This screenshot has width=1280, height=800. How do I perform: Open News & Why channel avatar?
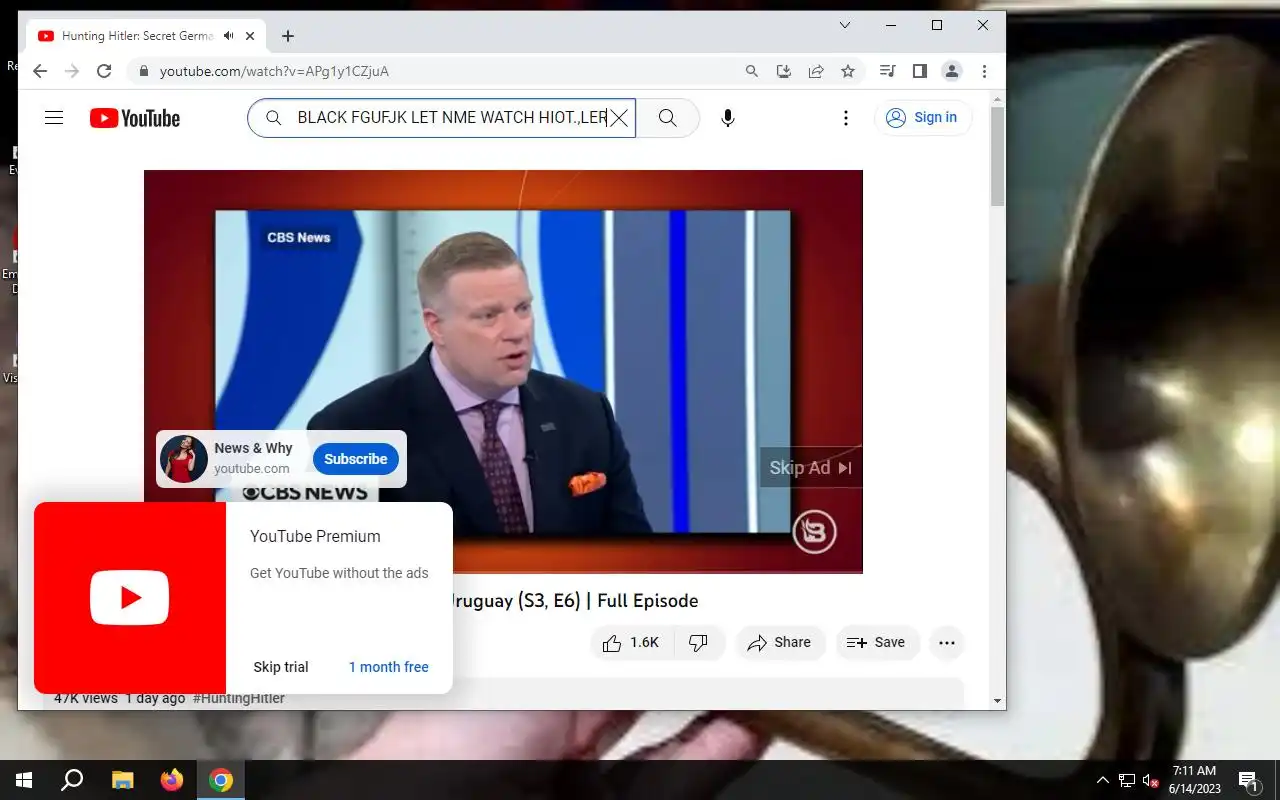tap(184, 459)
